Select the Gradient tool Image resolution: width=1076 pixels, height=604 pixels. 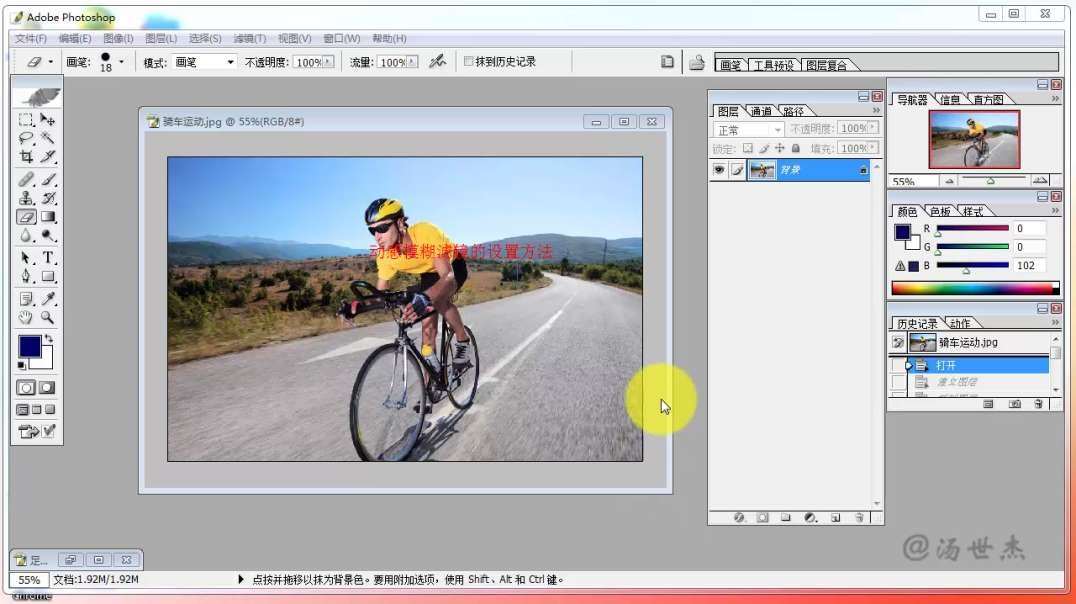pos(47,217)
